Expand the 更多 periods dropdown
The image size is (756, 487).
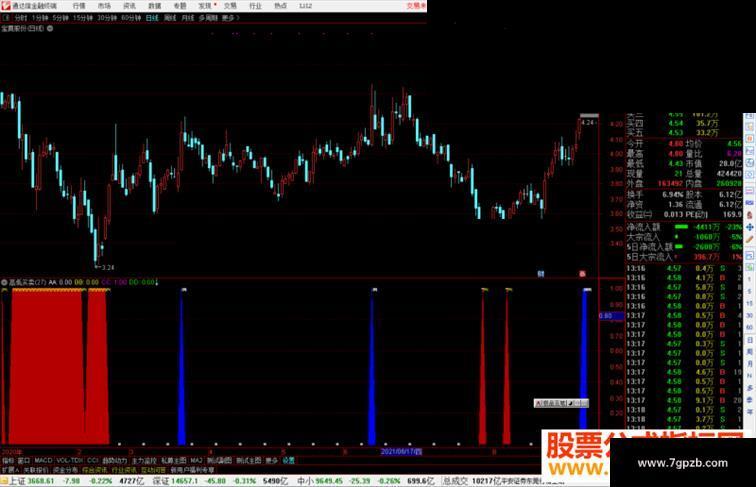click(230, 18)
